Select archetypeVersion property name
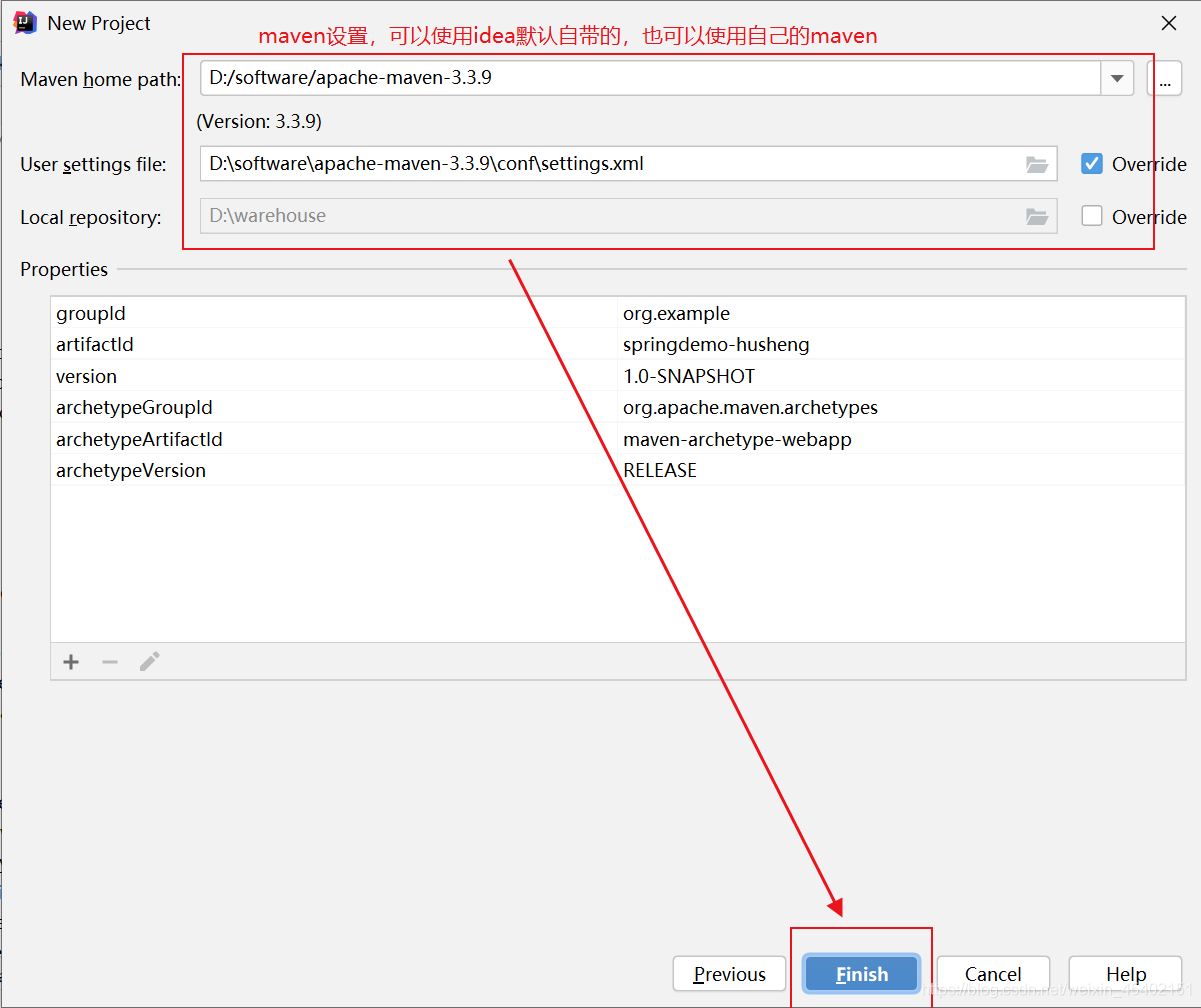Image resolution: width=1201 pixels, height=1008 pixels. click(x=131, y=470)
